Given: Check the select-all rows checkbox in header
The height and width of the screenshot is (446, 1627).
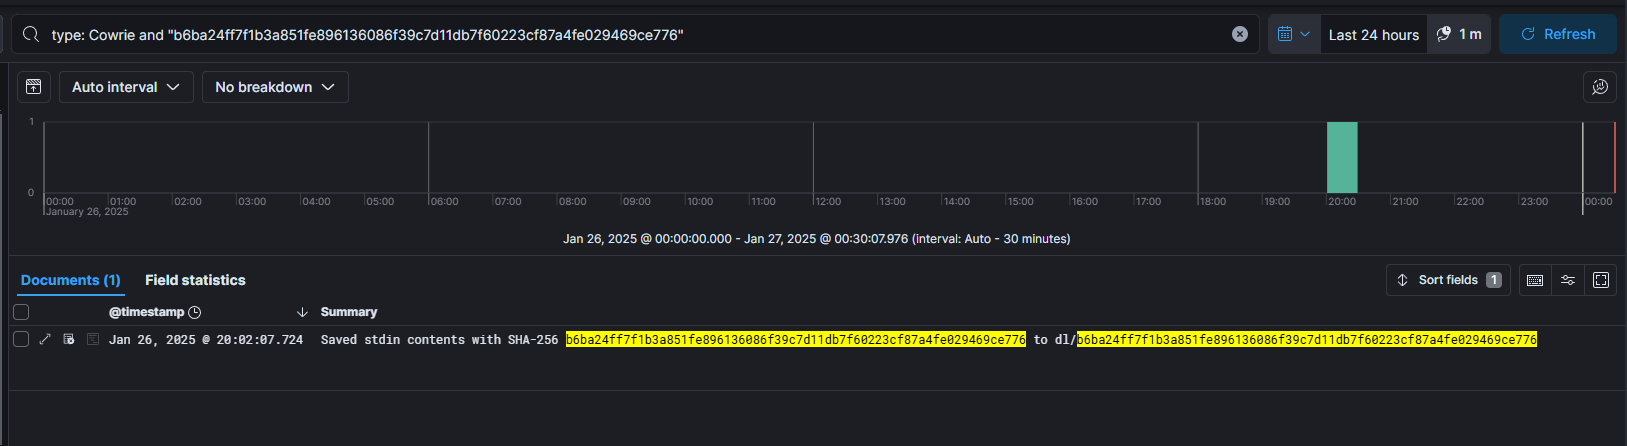Looking at the screenshot, I should 21,312.
